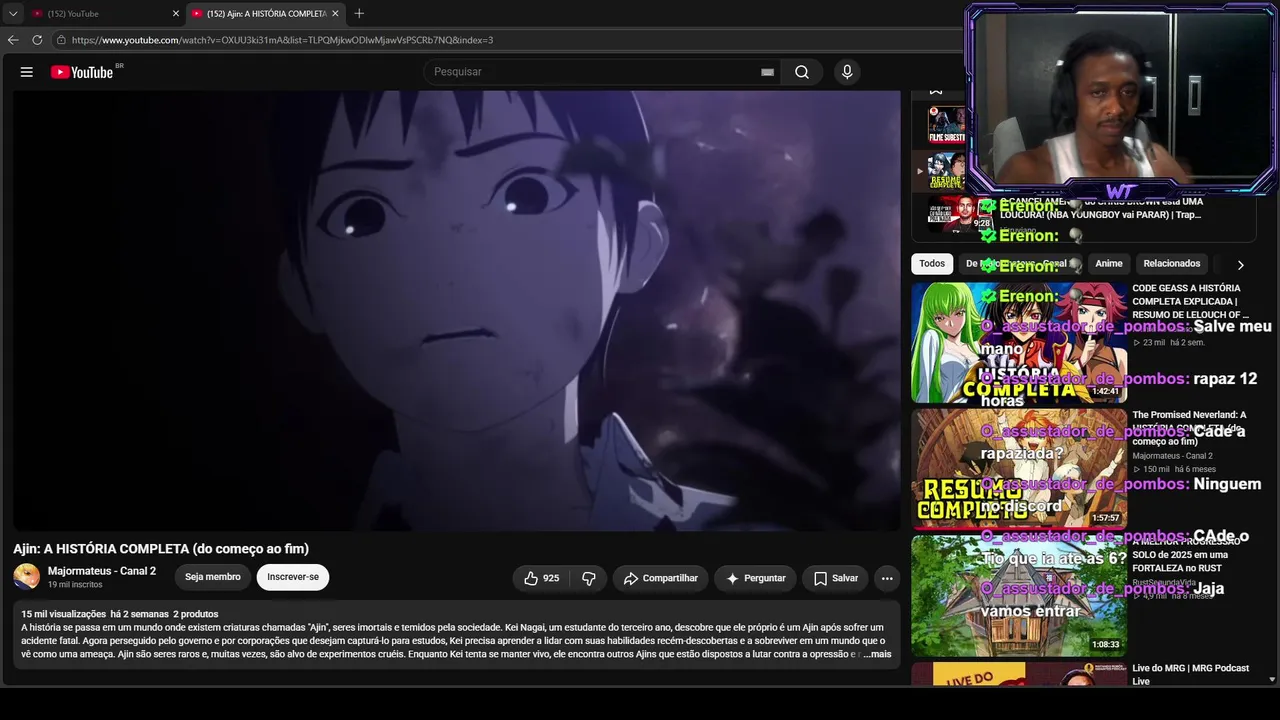Save the video with Salvar
The image size is (1280, 720).
point(836,578)
